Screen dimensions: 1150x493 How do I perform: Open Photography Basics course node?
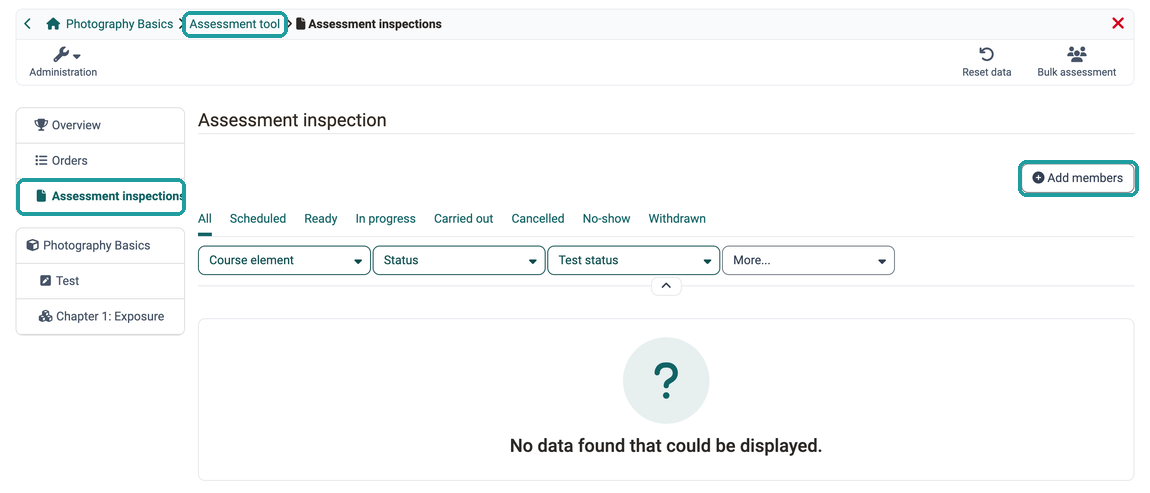[x=100, y=246]
